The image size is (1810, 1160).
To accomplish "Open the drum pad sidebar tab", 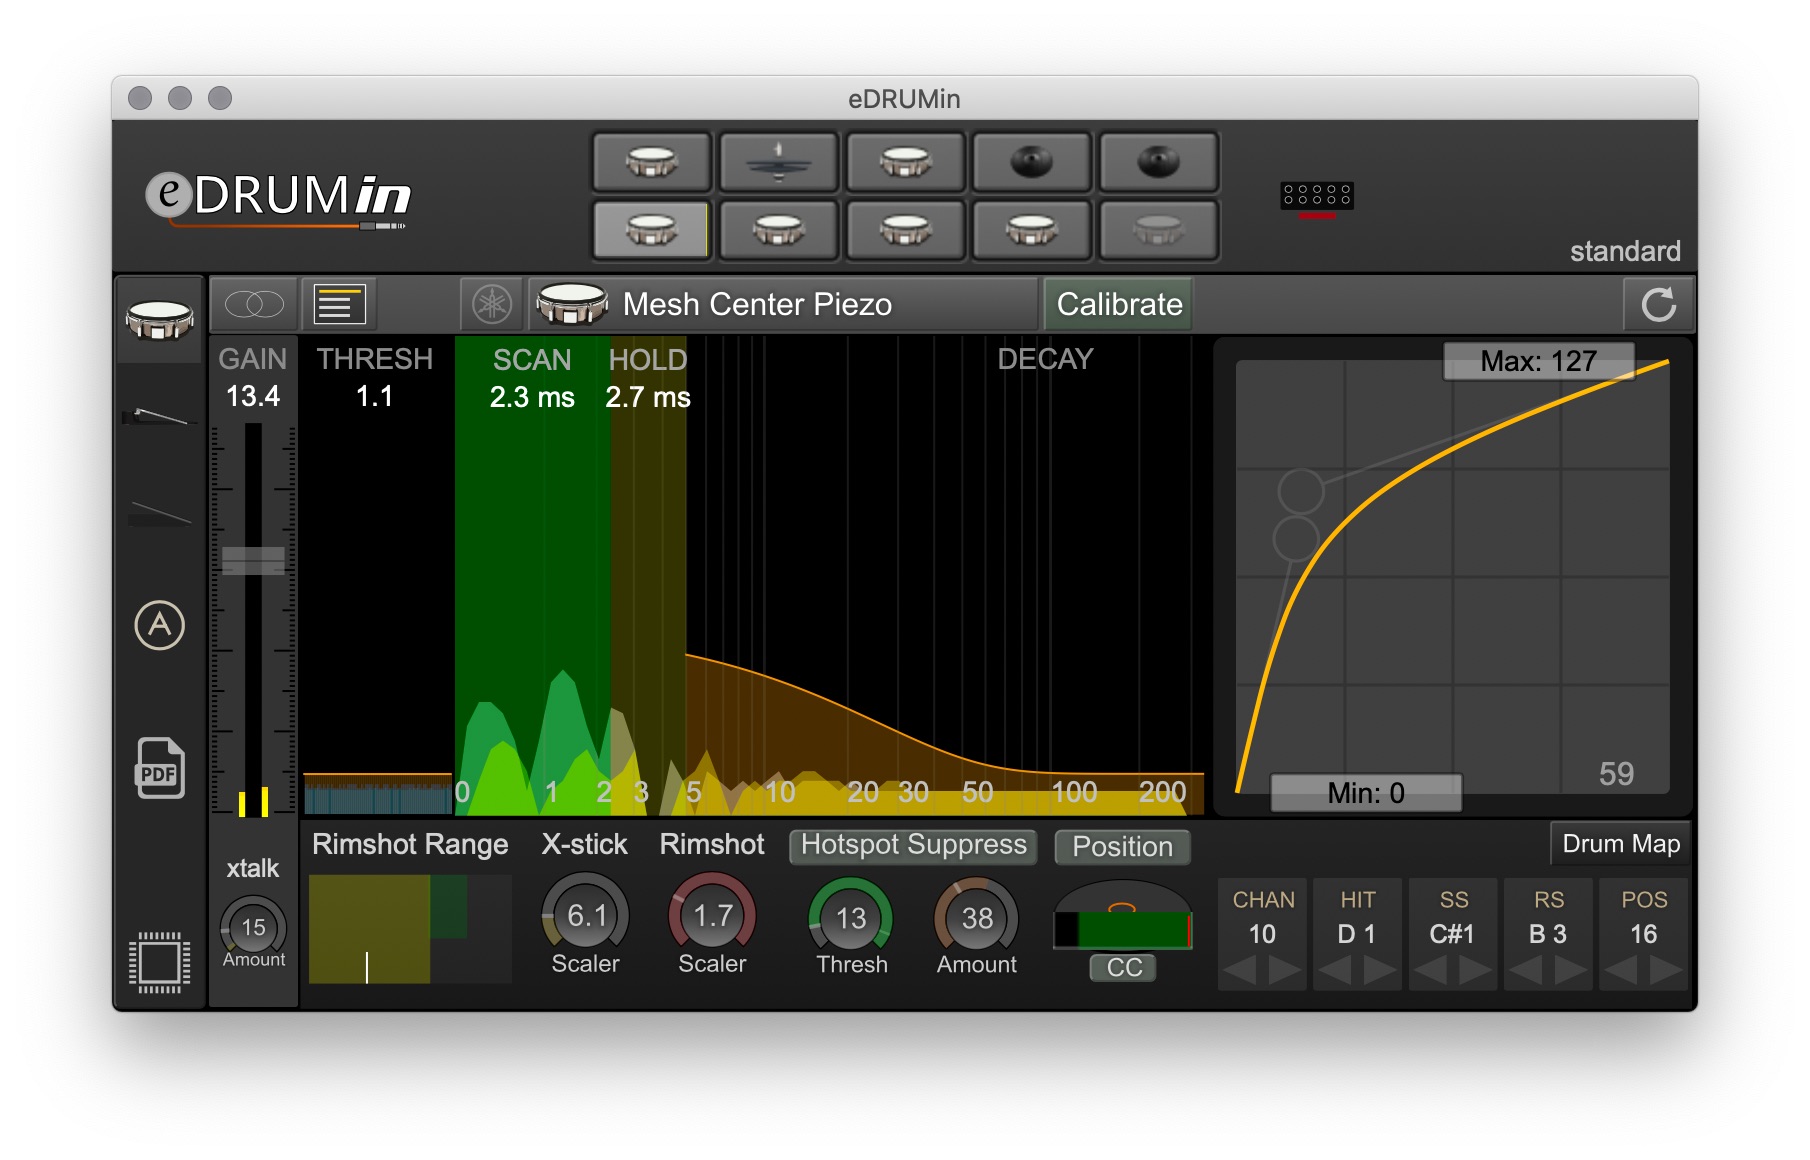I will (x=160, y=320).
